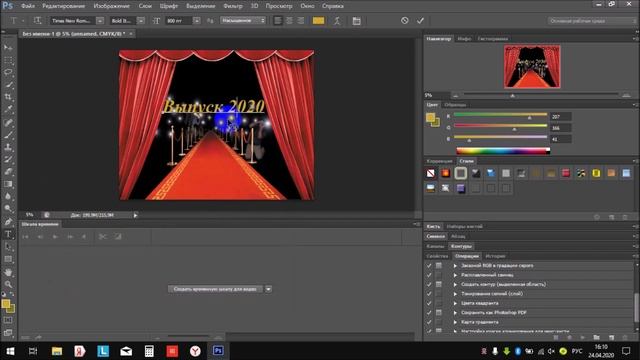Screen dimensions: 640x360
Task: Select the Horizontal Type tool
Action: click(x=8, y=234)
